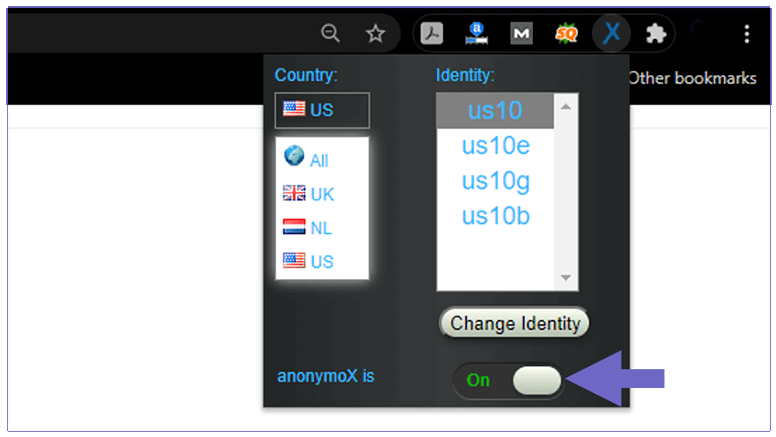Click the zoom magnifier icon in address bar

tap(330, 34)
